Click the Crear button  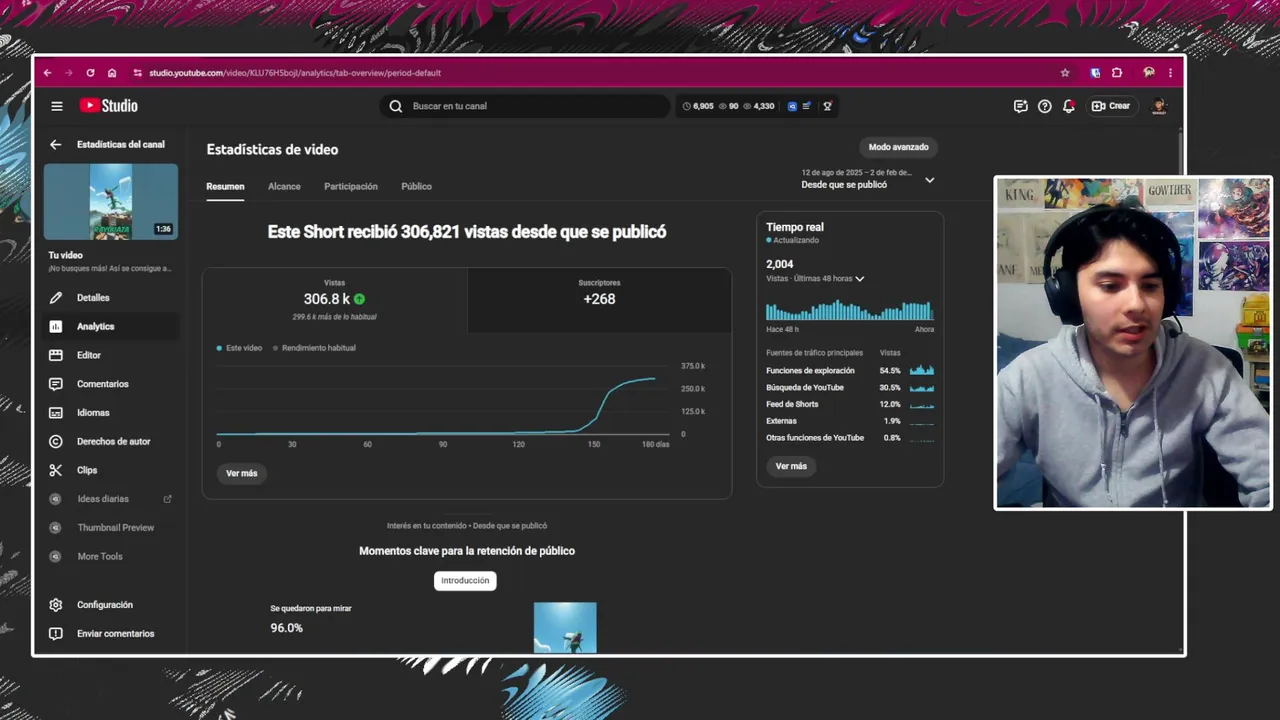point(1111,106)
